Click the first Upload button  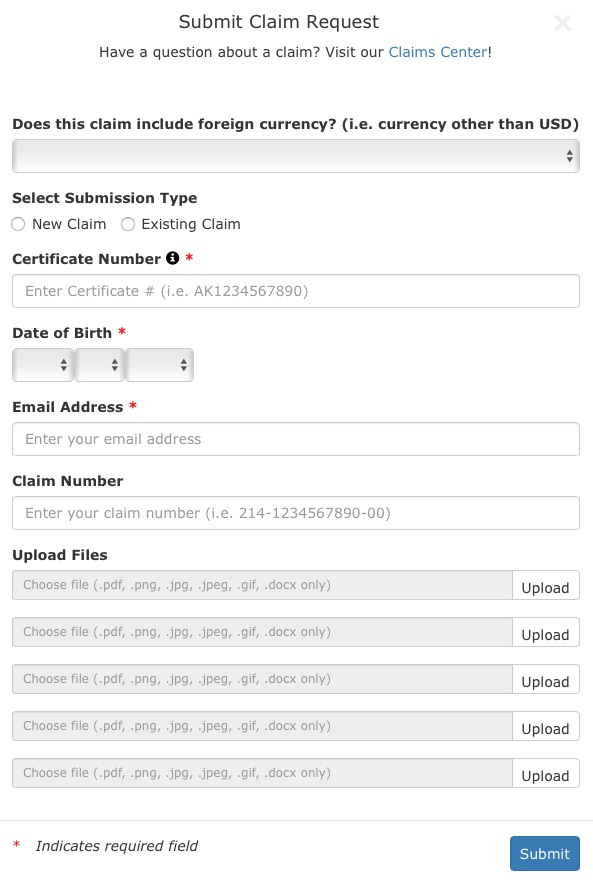point(546,585)
